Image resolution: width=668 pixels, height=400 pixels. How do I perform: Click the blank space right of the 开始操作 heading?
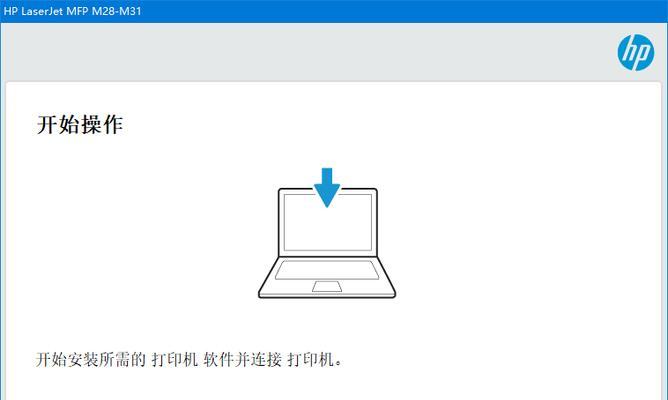(383, 124)
